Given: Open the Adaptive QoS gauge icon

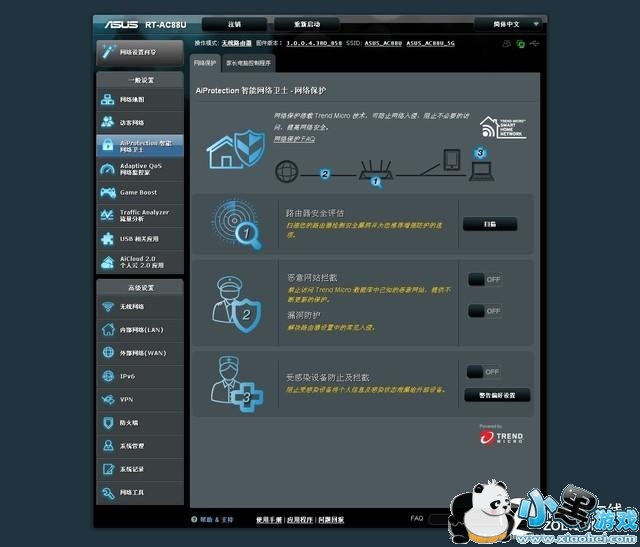Looking at the screenshot, I should click(x=108, y=169).
